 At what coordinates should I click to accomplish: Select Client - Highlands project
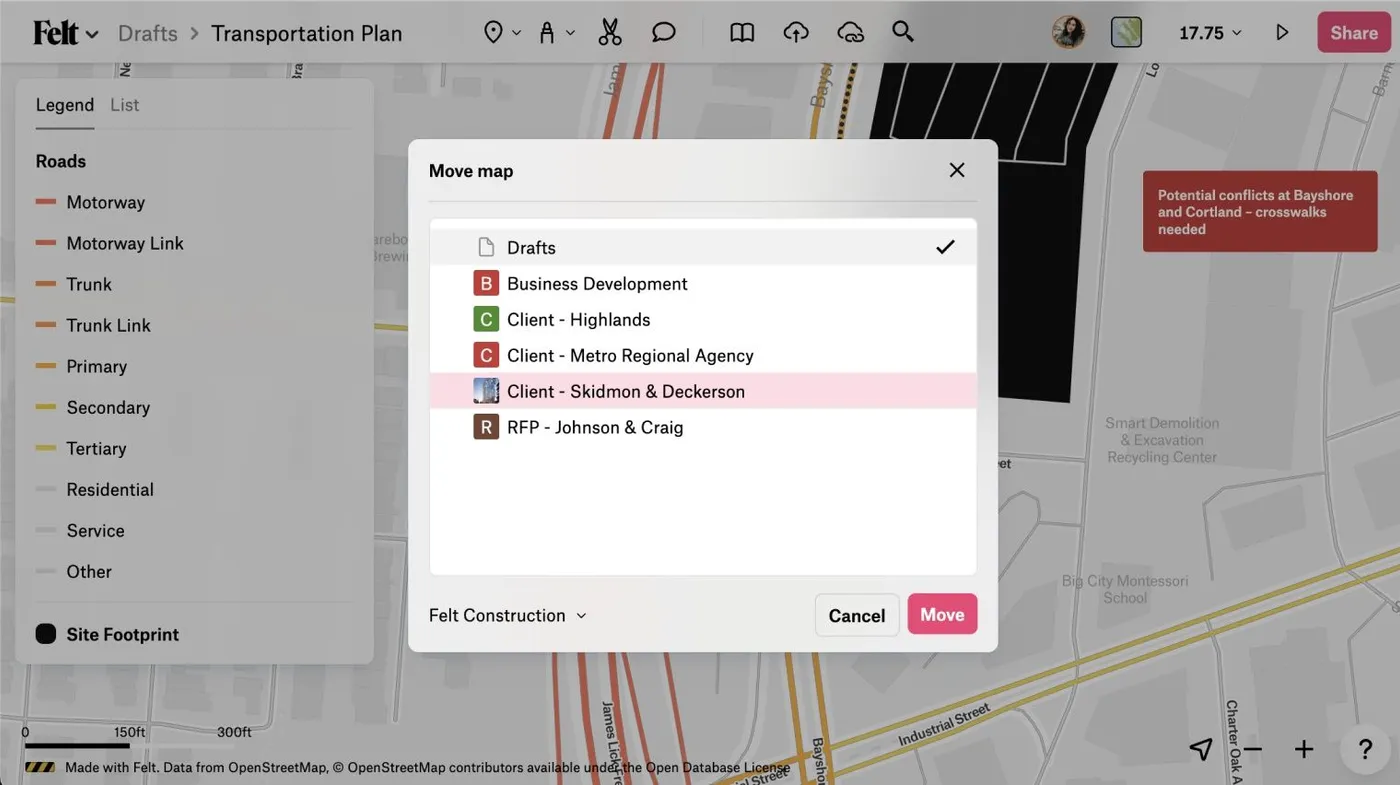(x=703, y=319)
